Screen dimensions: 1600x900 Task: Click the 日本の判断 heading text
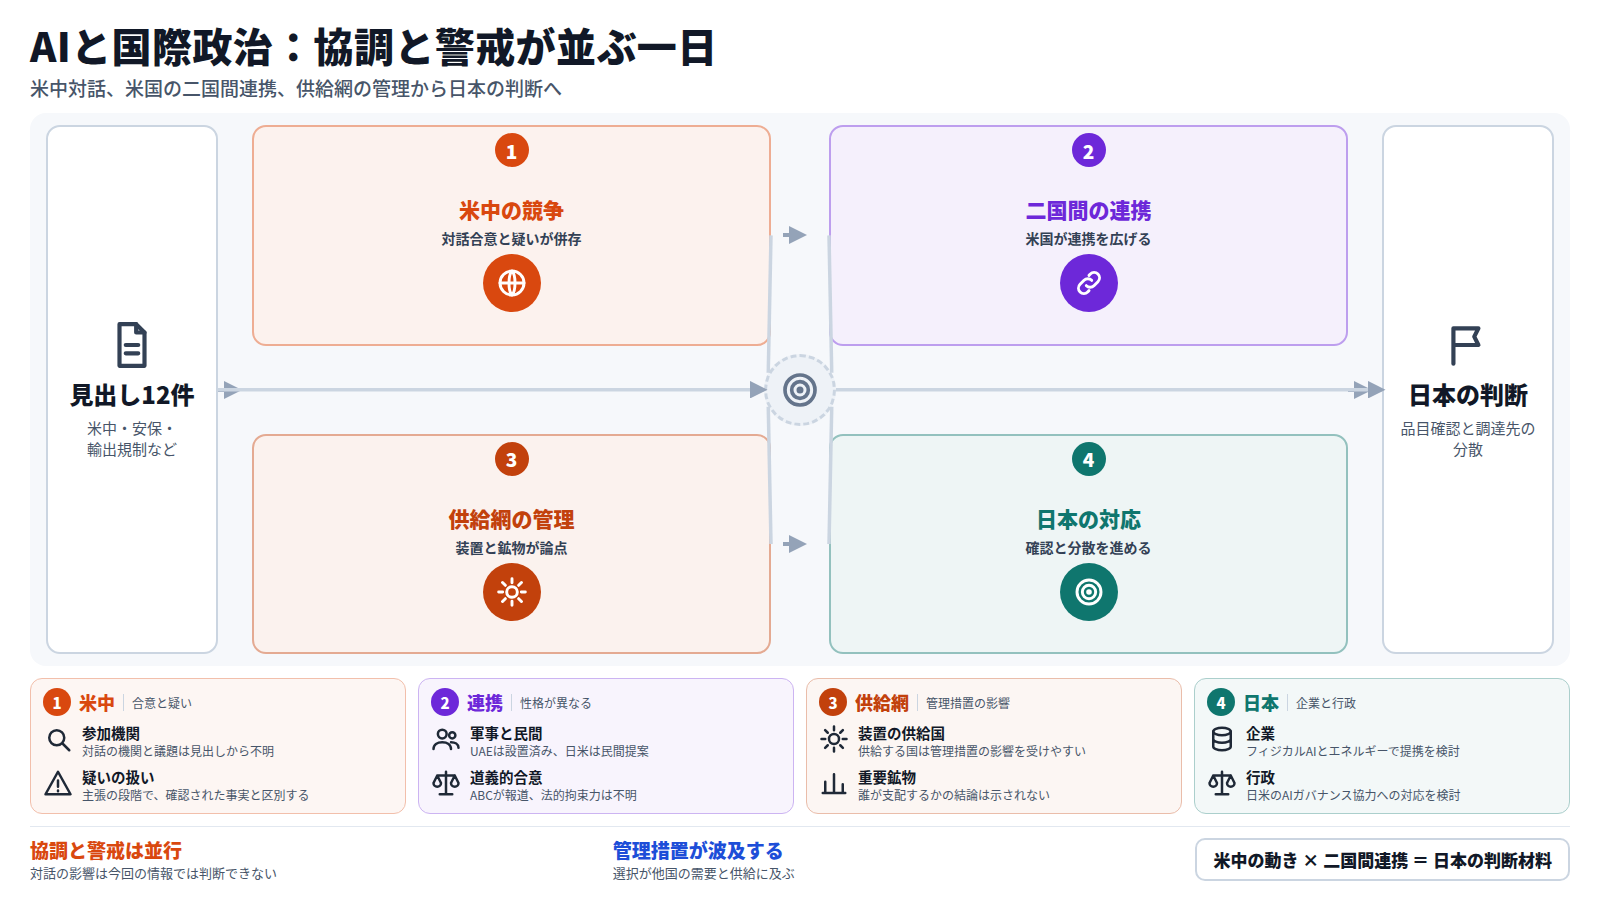point(1468,396)
